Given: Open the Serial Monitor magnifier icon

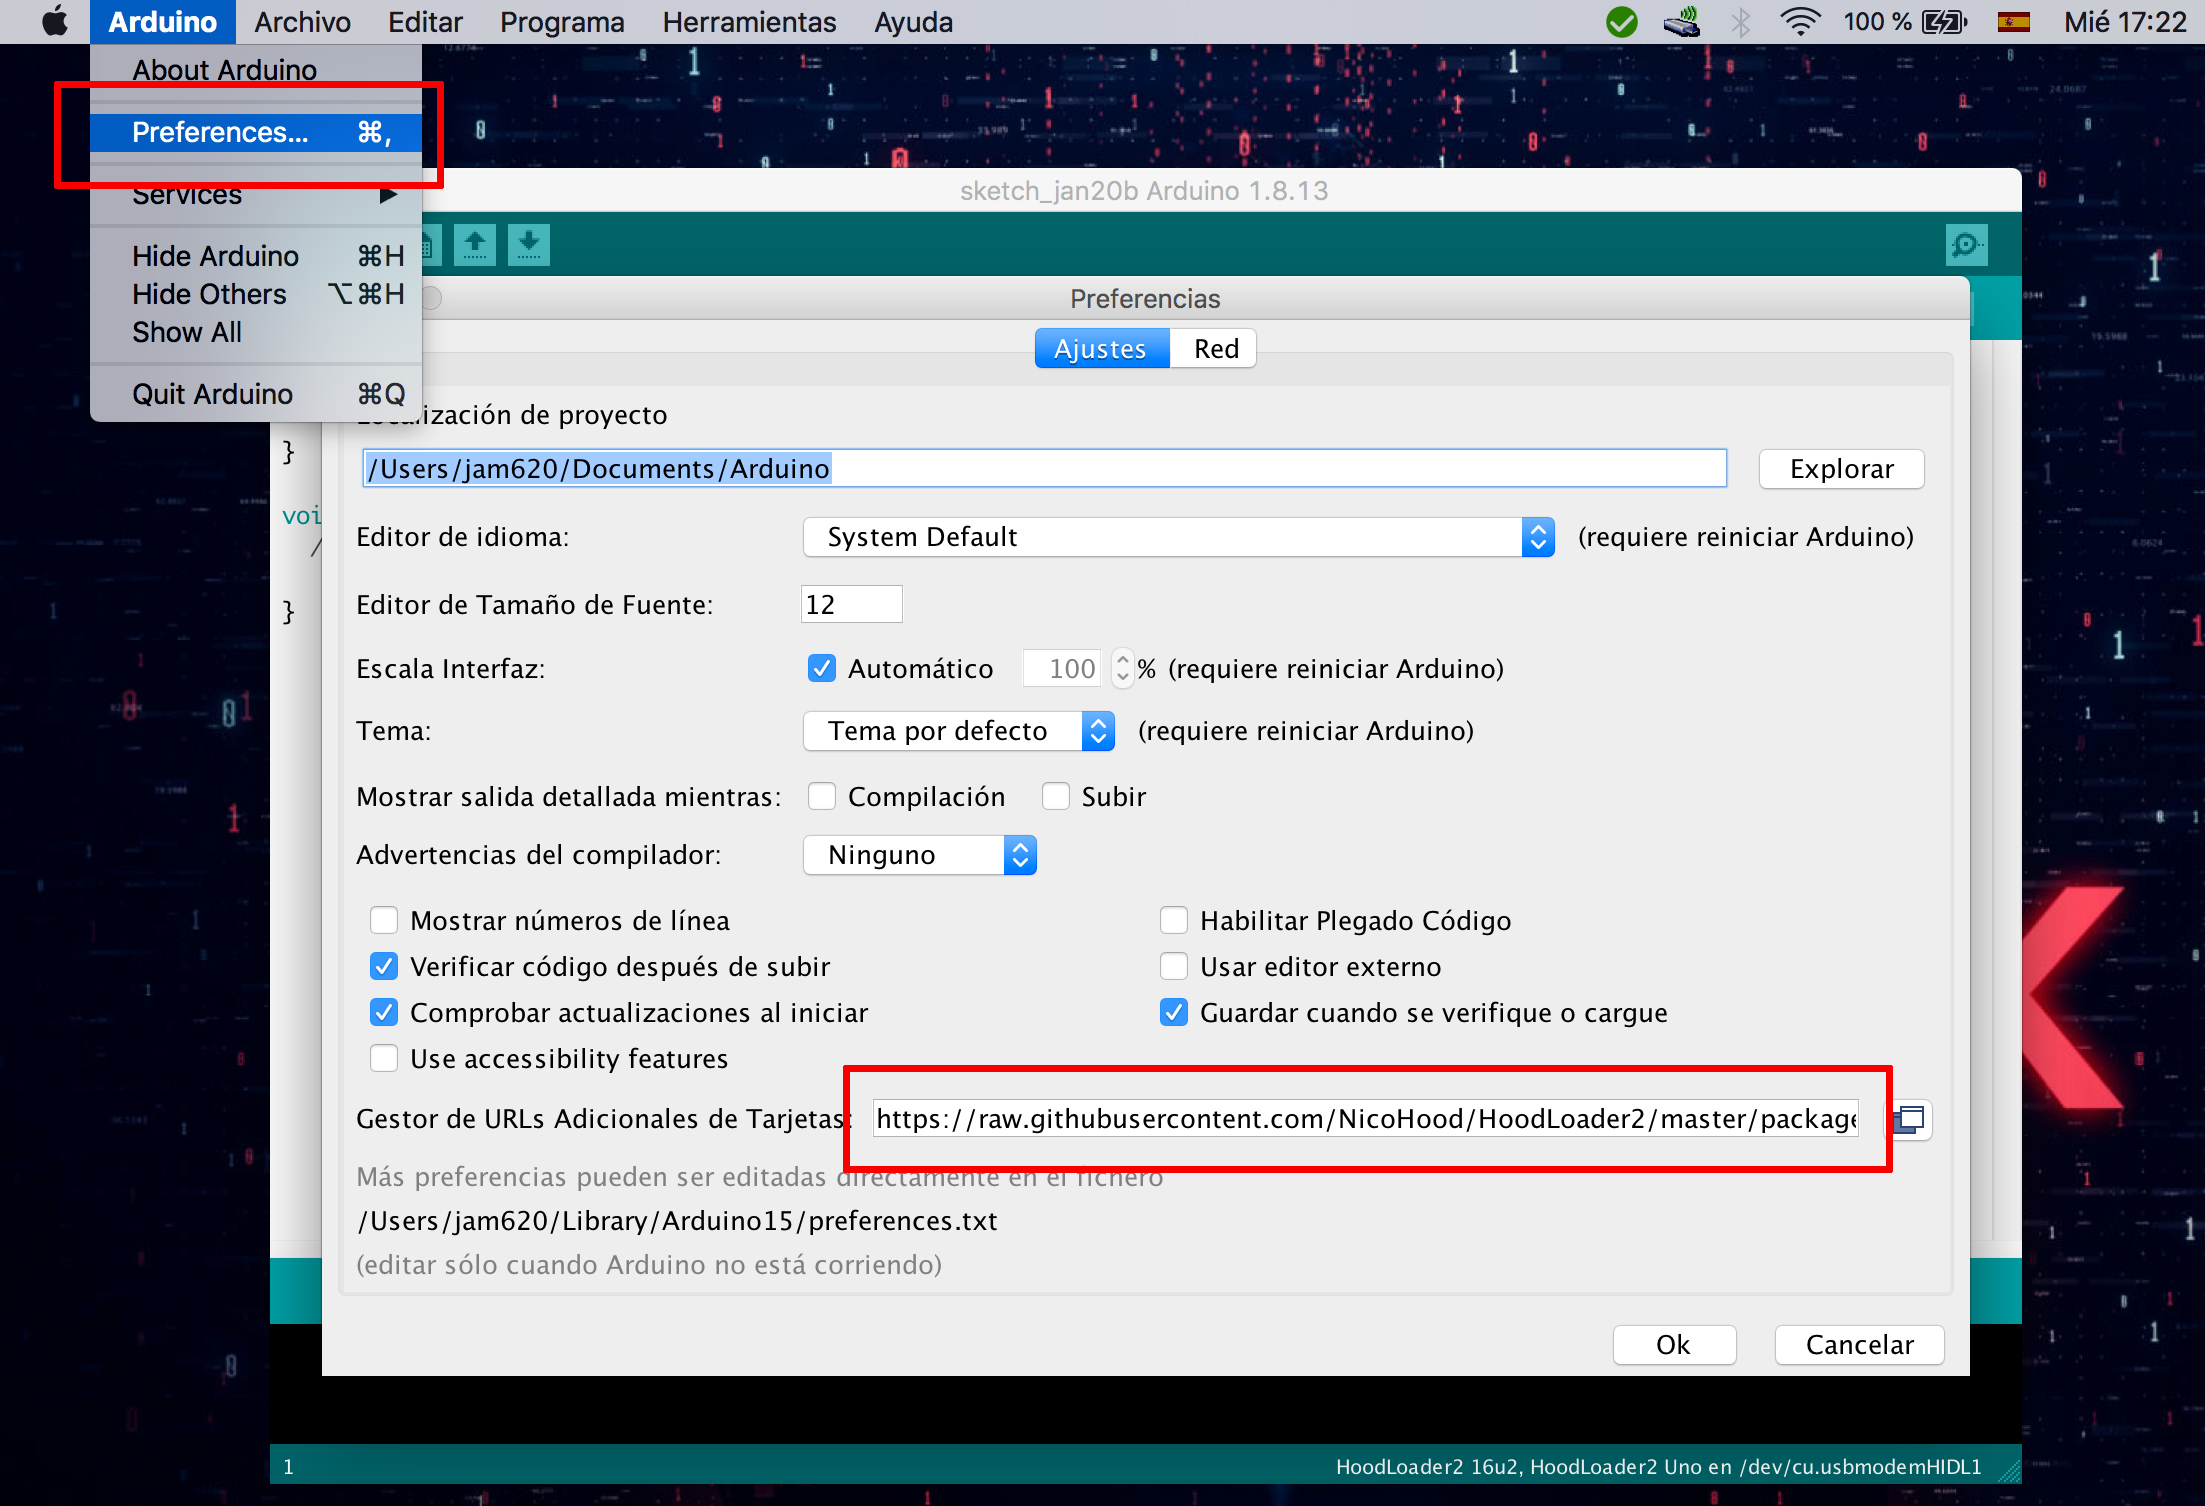Looking at the screenshot, I should (x=1966, y=245).
